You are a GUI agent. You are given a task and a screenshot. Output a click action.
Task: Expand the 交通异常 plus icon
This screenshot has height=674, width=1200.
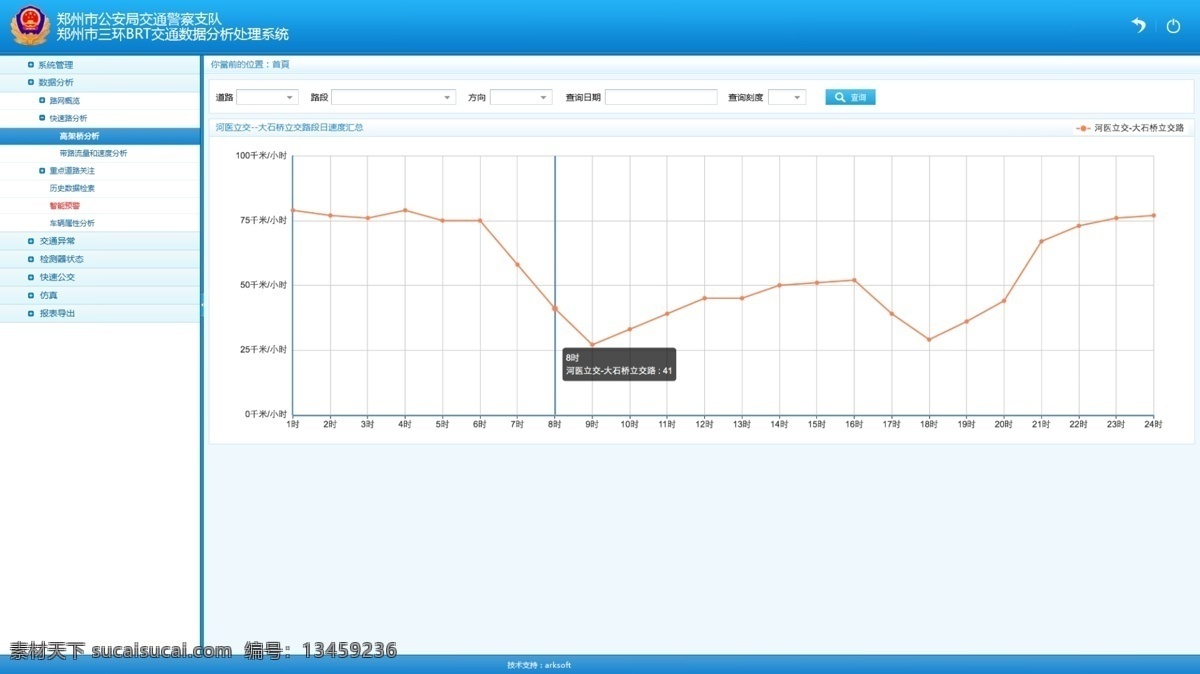point(31,241)
